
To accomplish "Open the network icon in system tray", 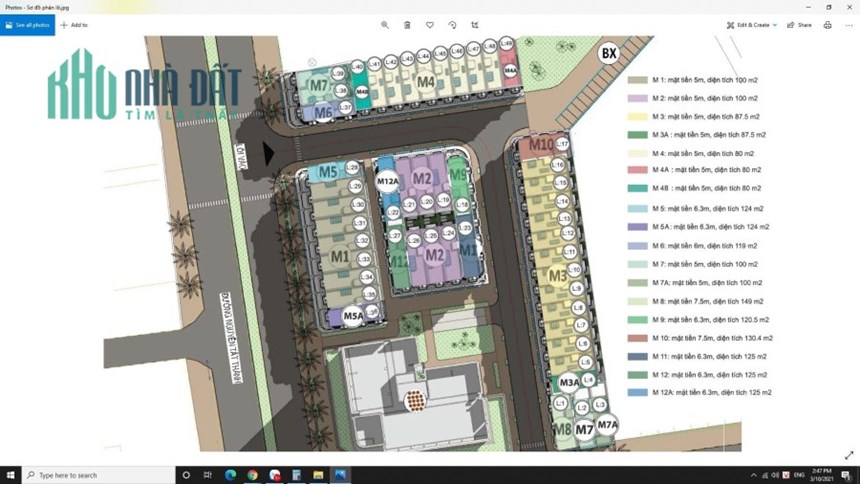I will click(765, 475).
